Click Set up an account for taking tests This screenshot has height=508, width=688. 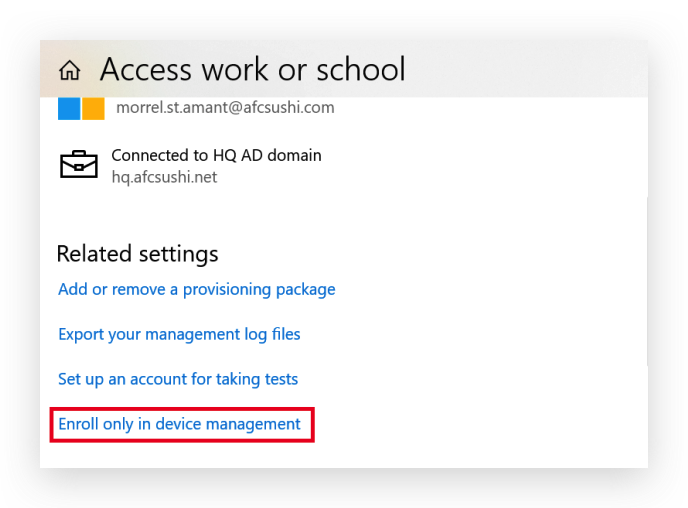tap(178, 379)
